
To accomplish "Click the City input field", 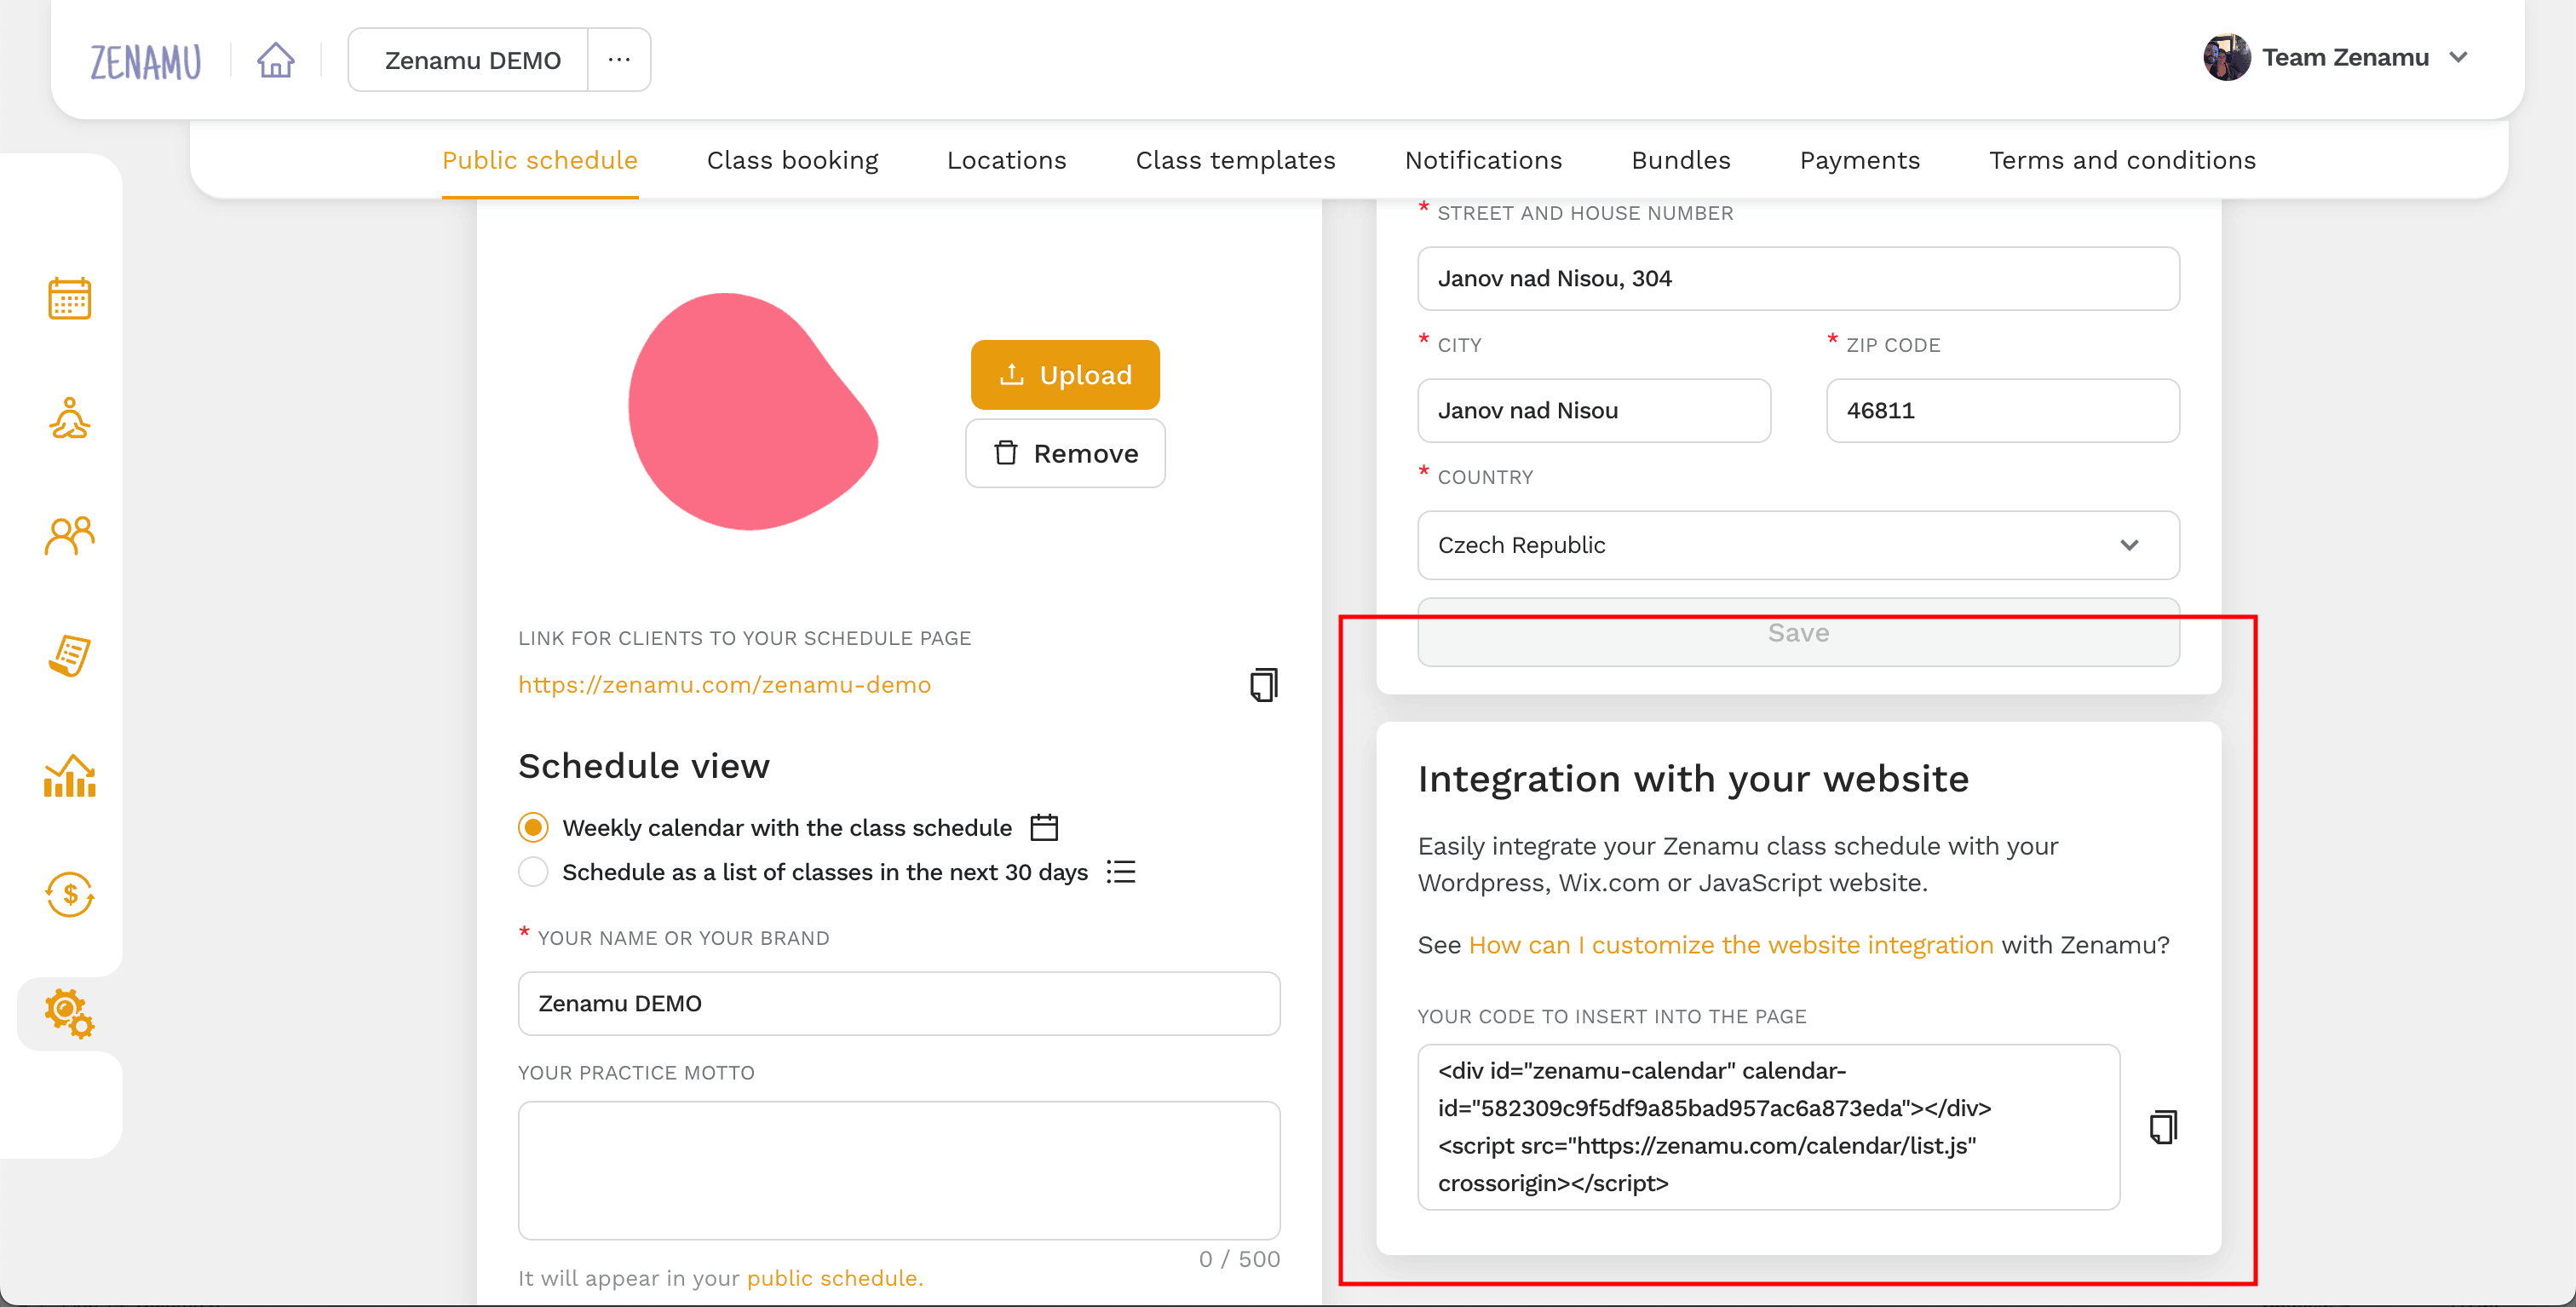I will 1593,410.
